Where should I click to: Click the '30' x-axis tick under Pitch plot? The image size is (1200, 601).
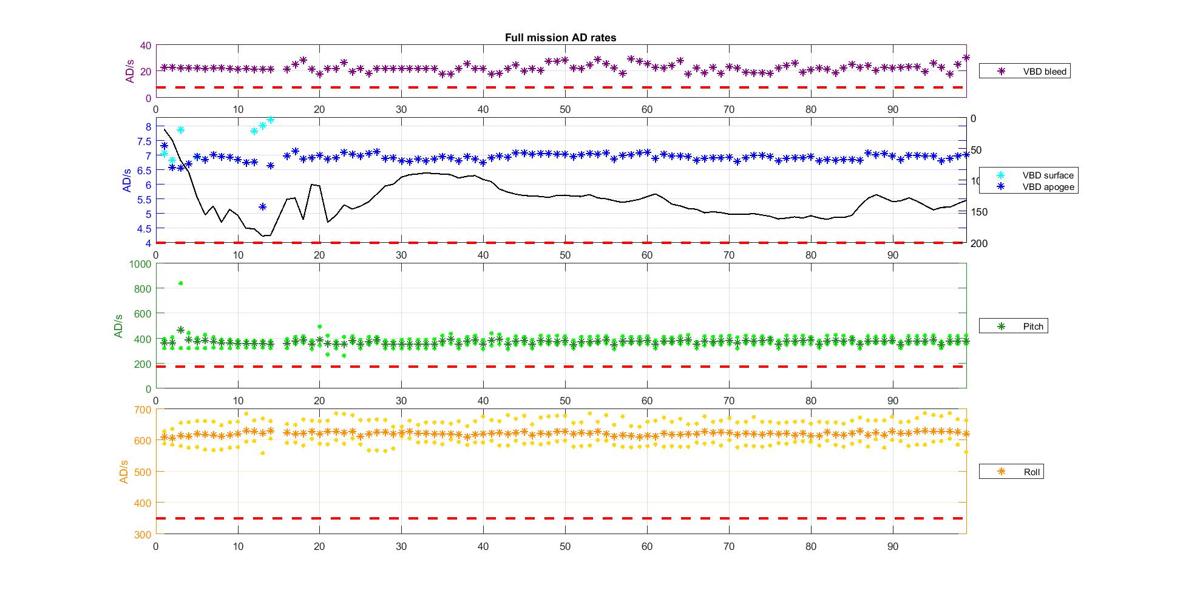pos(401,401)
